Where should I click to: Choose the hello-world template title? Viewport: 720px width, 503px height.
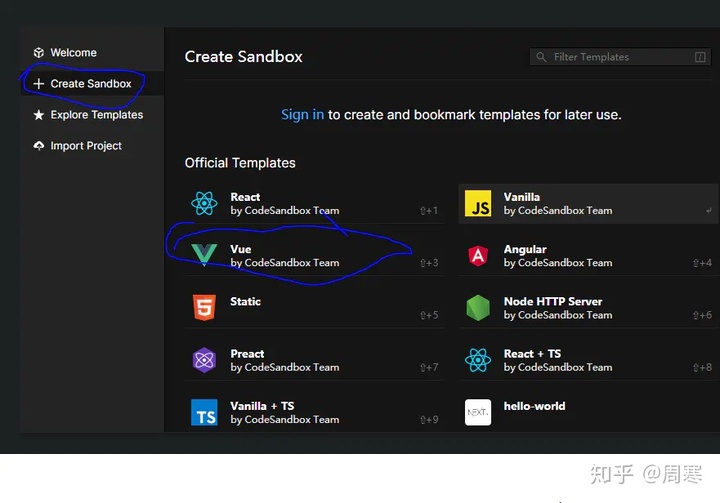pos(534,407)
